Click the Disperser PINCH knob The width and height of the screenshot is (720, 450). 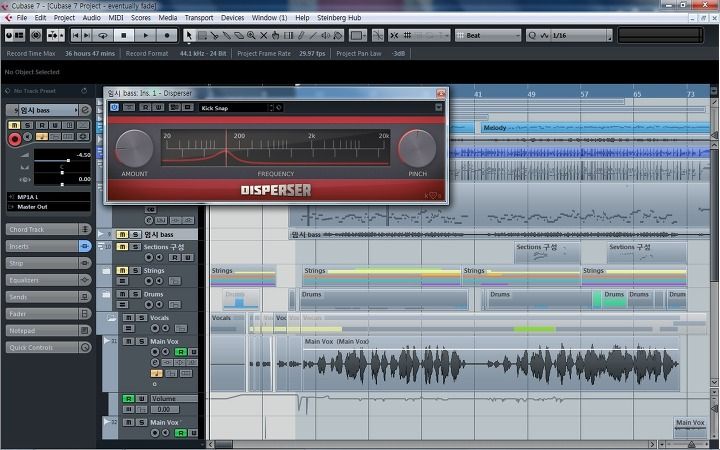coord(417,148)
